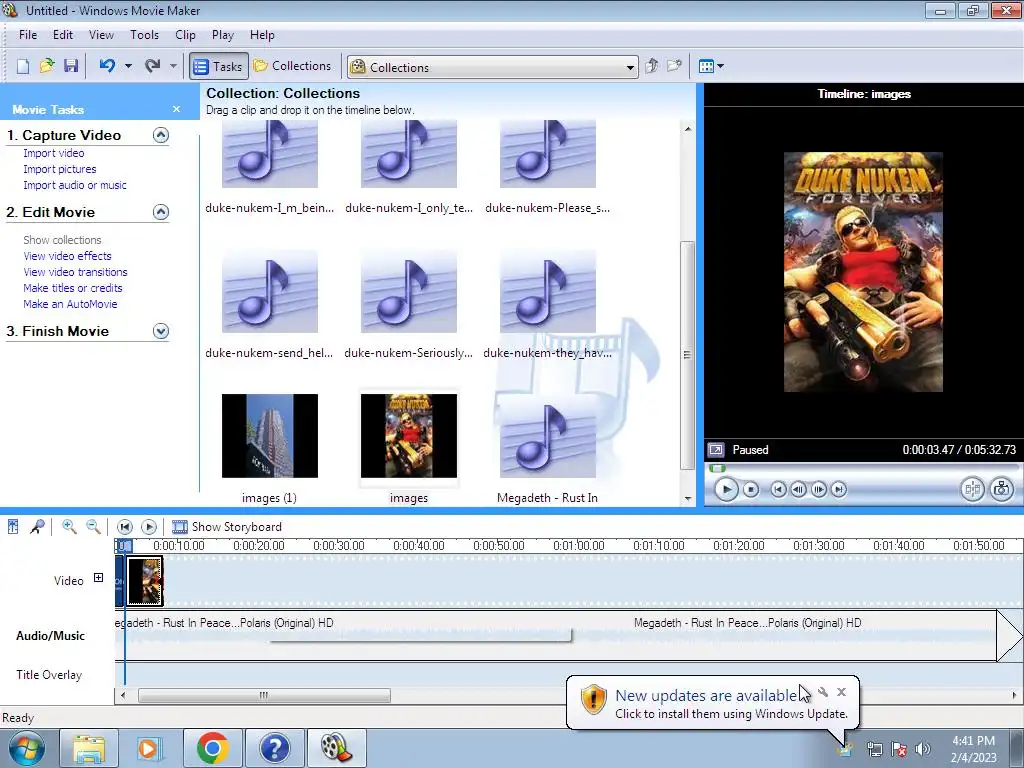This screenshot has width=1024, height=768.
Task: Open the View menu
Action: [101, 35]
